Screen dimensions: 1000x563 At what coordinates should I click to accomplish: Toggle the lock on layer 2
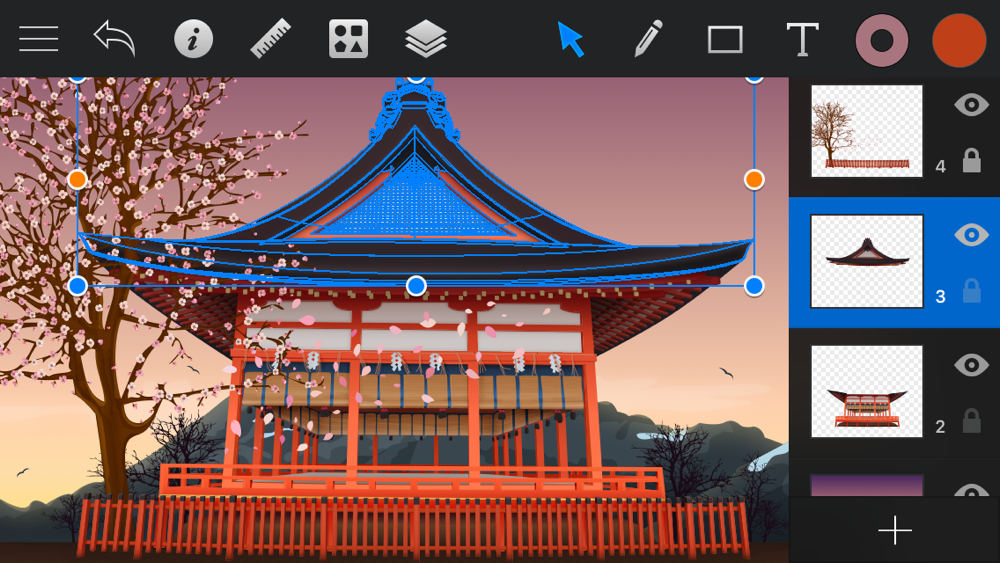point(971,421)
